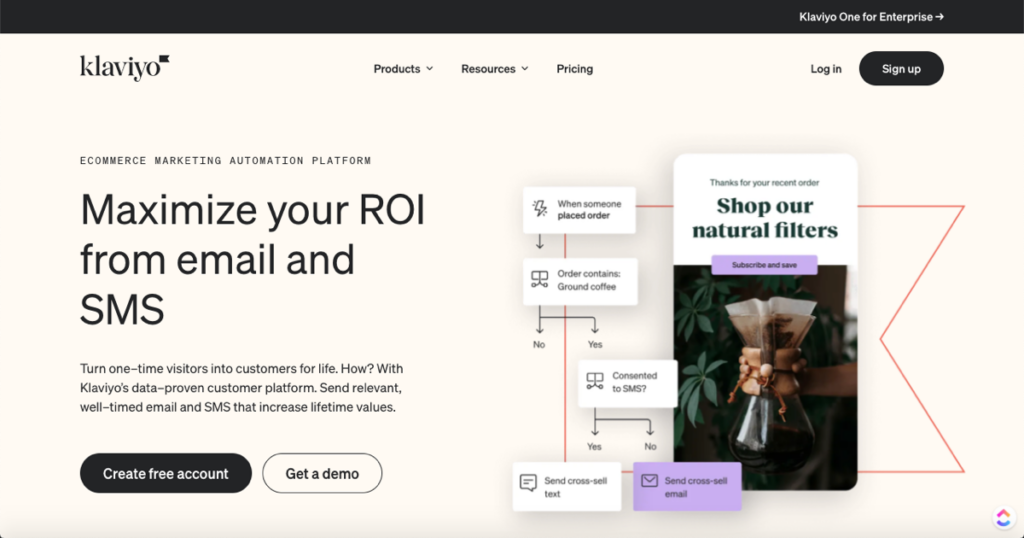Click the cross-sell email envelope icon
This screenshot has width=1024, height=538.
coord(649,481)
